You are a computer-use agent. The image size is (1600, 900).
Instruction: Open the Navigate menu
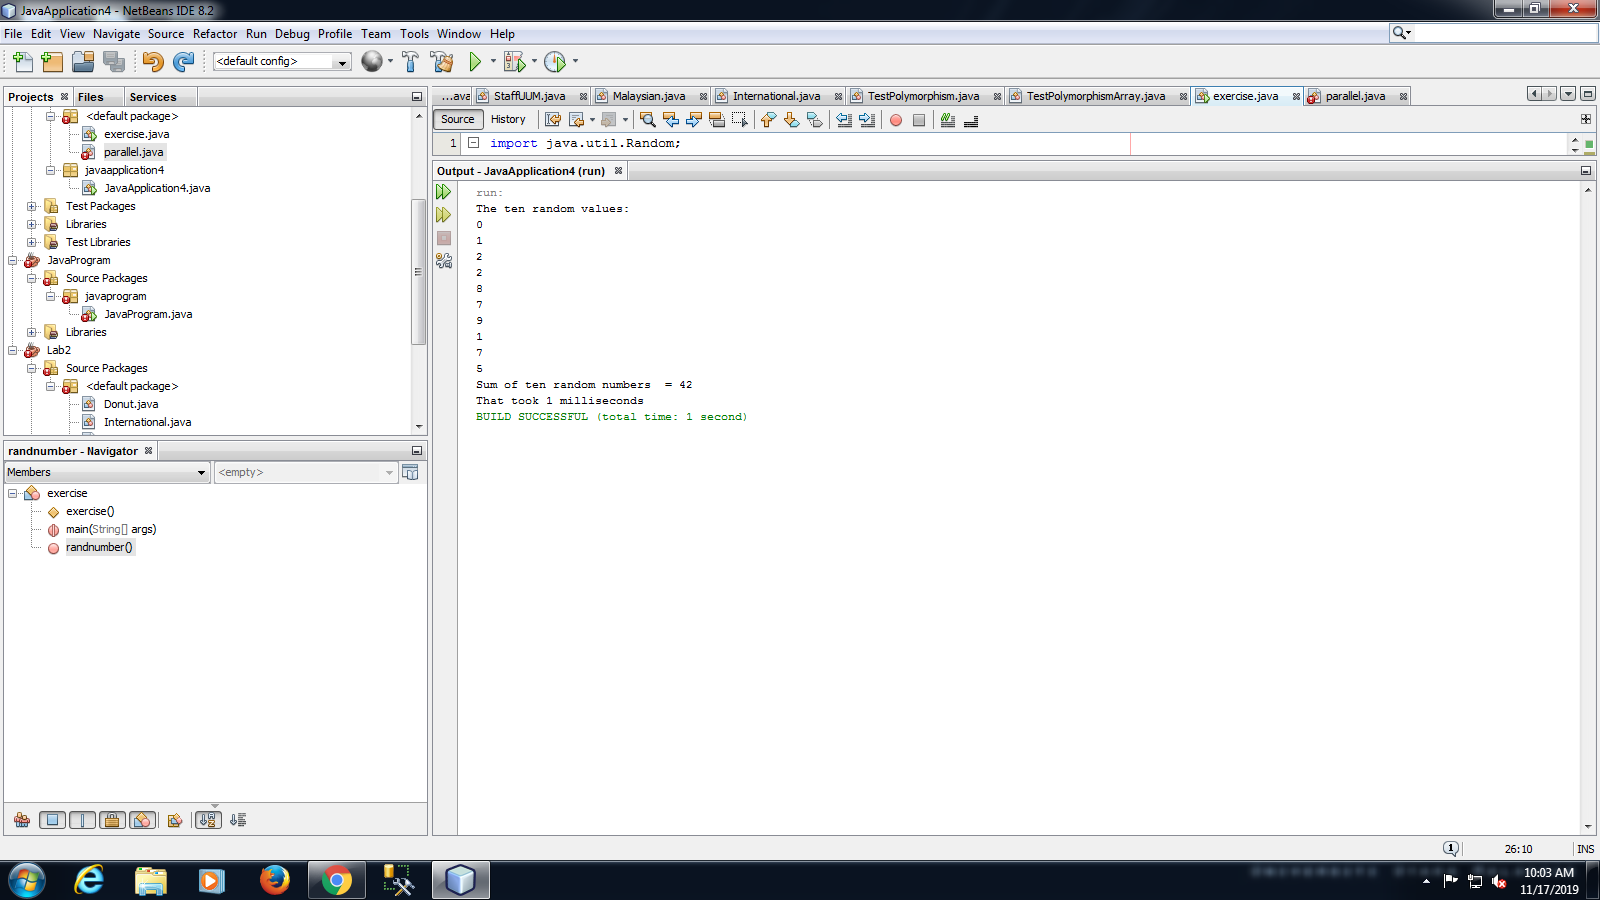(x=117, y=34)
